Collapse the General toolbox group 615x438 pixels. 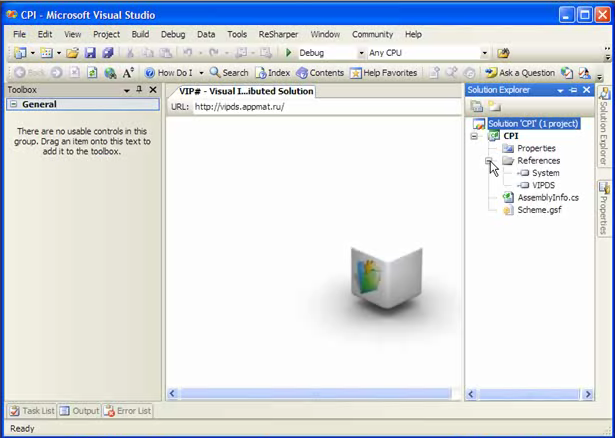point(14,104)
